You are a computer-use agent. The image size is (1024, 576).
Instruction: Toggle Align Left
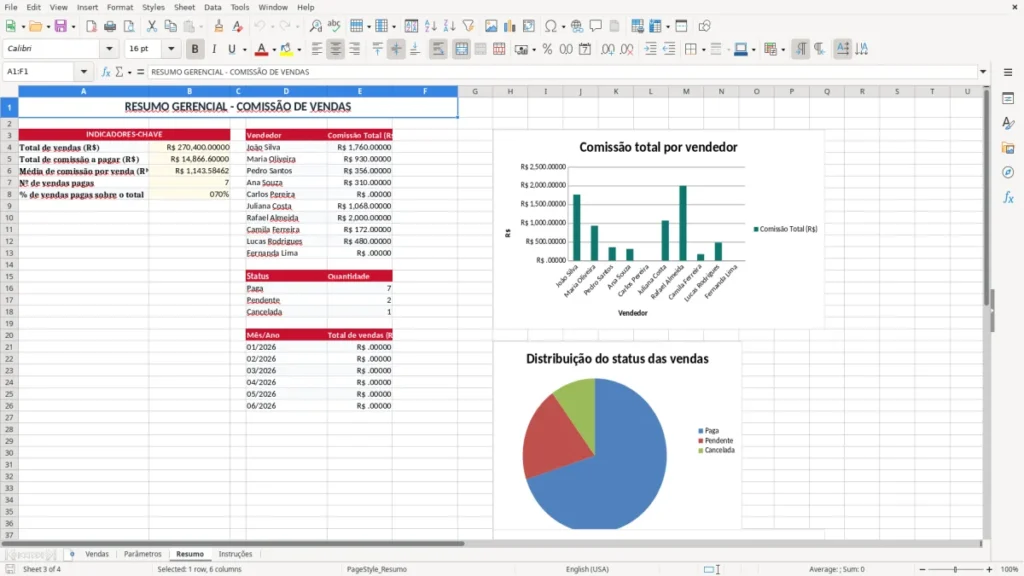click(x=317, y=49)
